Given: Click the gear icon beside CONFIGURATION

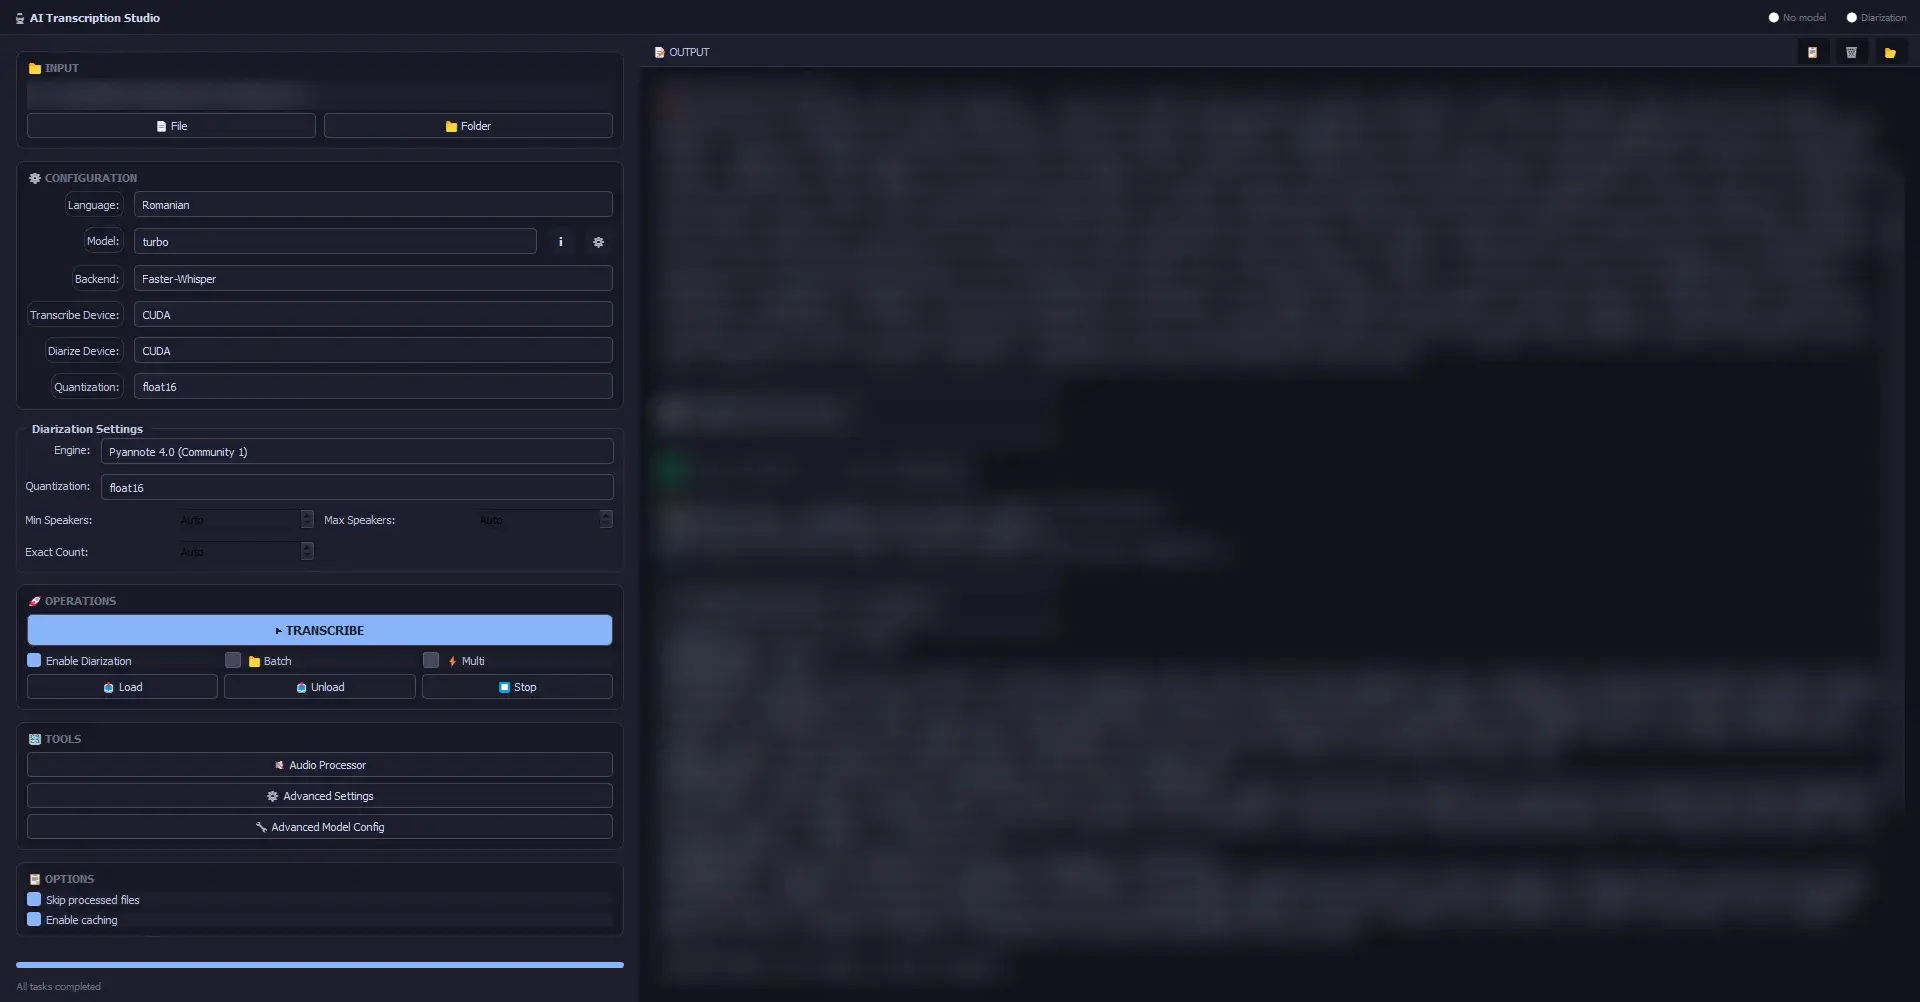Looking at the screenshot, I should pyautogui.click(x=35, y=178).
